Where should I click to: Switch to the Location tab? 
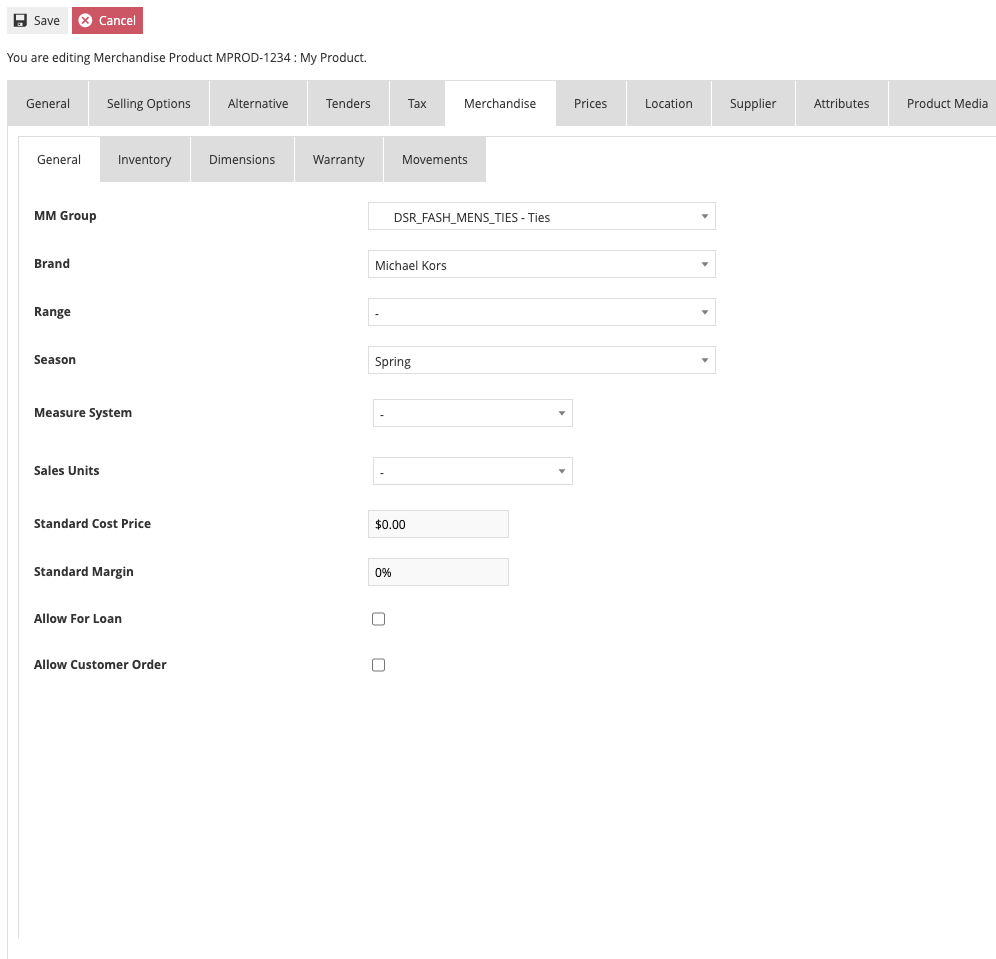669,104
